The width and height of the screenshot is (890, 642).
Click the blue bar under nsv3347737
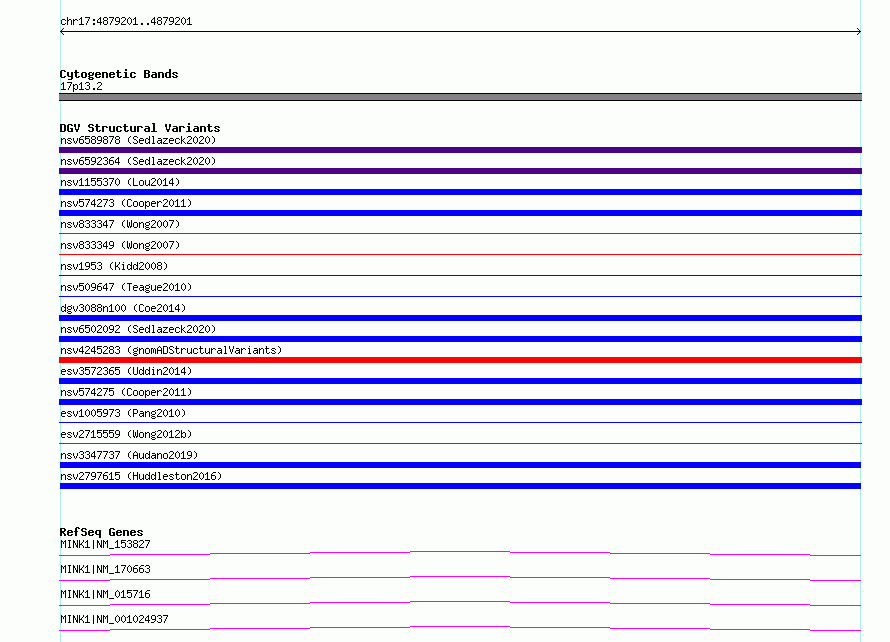click(x=460, y=465)
